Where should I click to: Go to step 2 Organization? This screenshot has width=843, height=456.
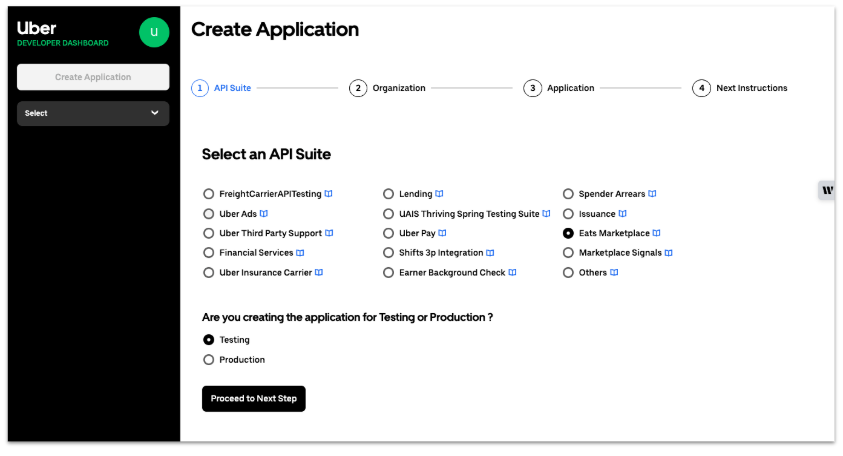tap(387, 88)
